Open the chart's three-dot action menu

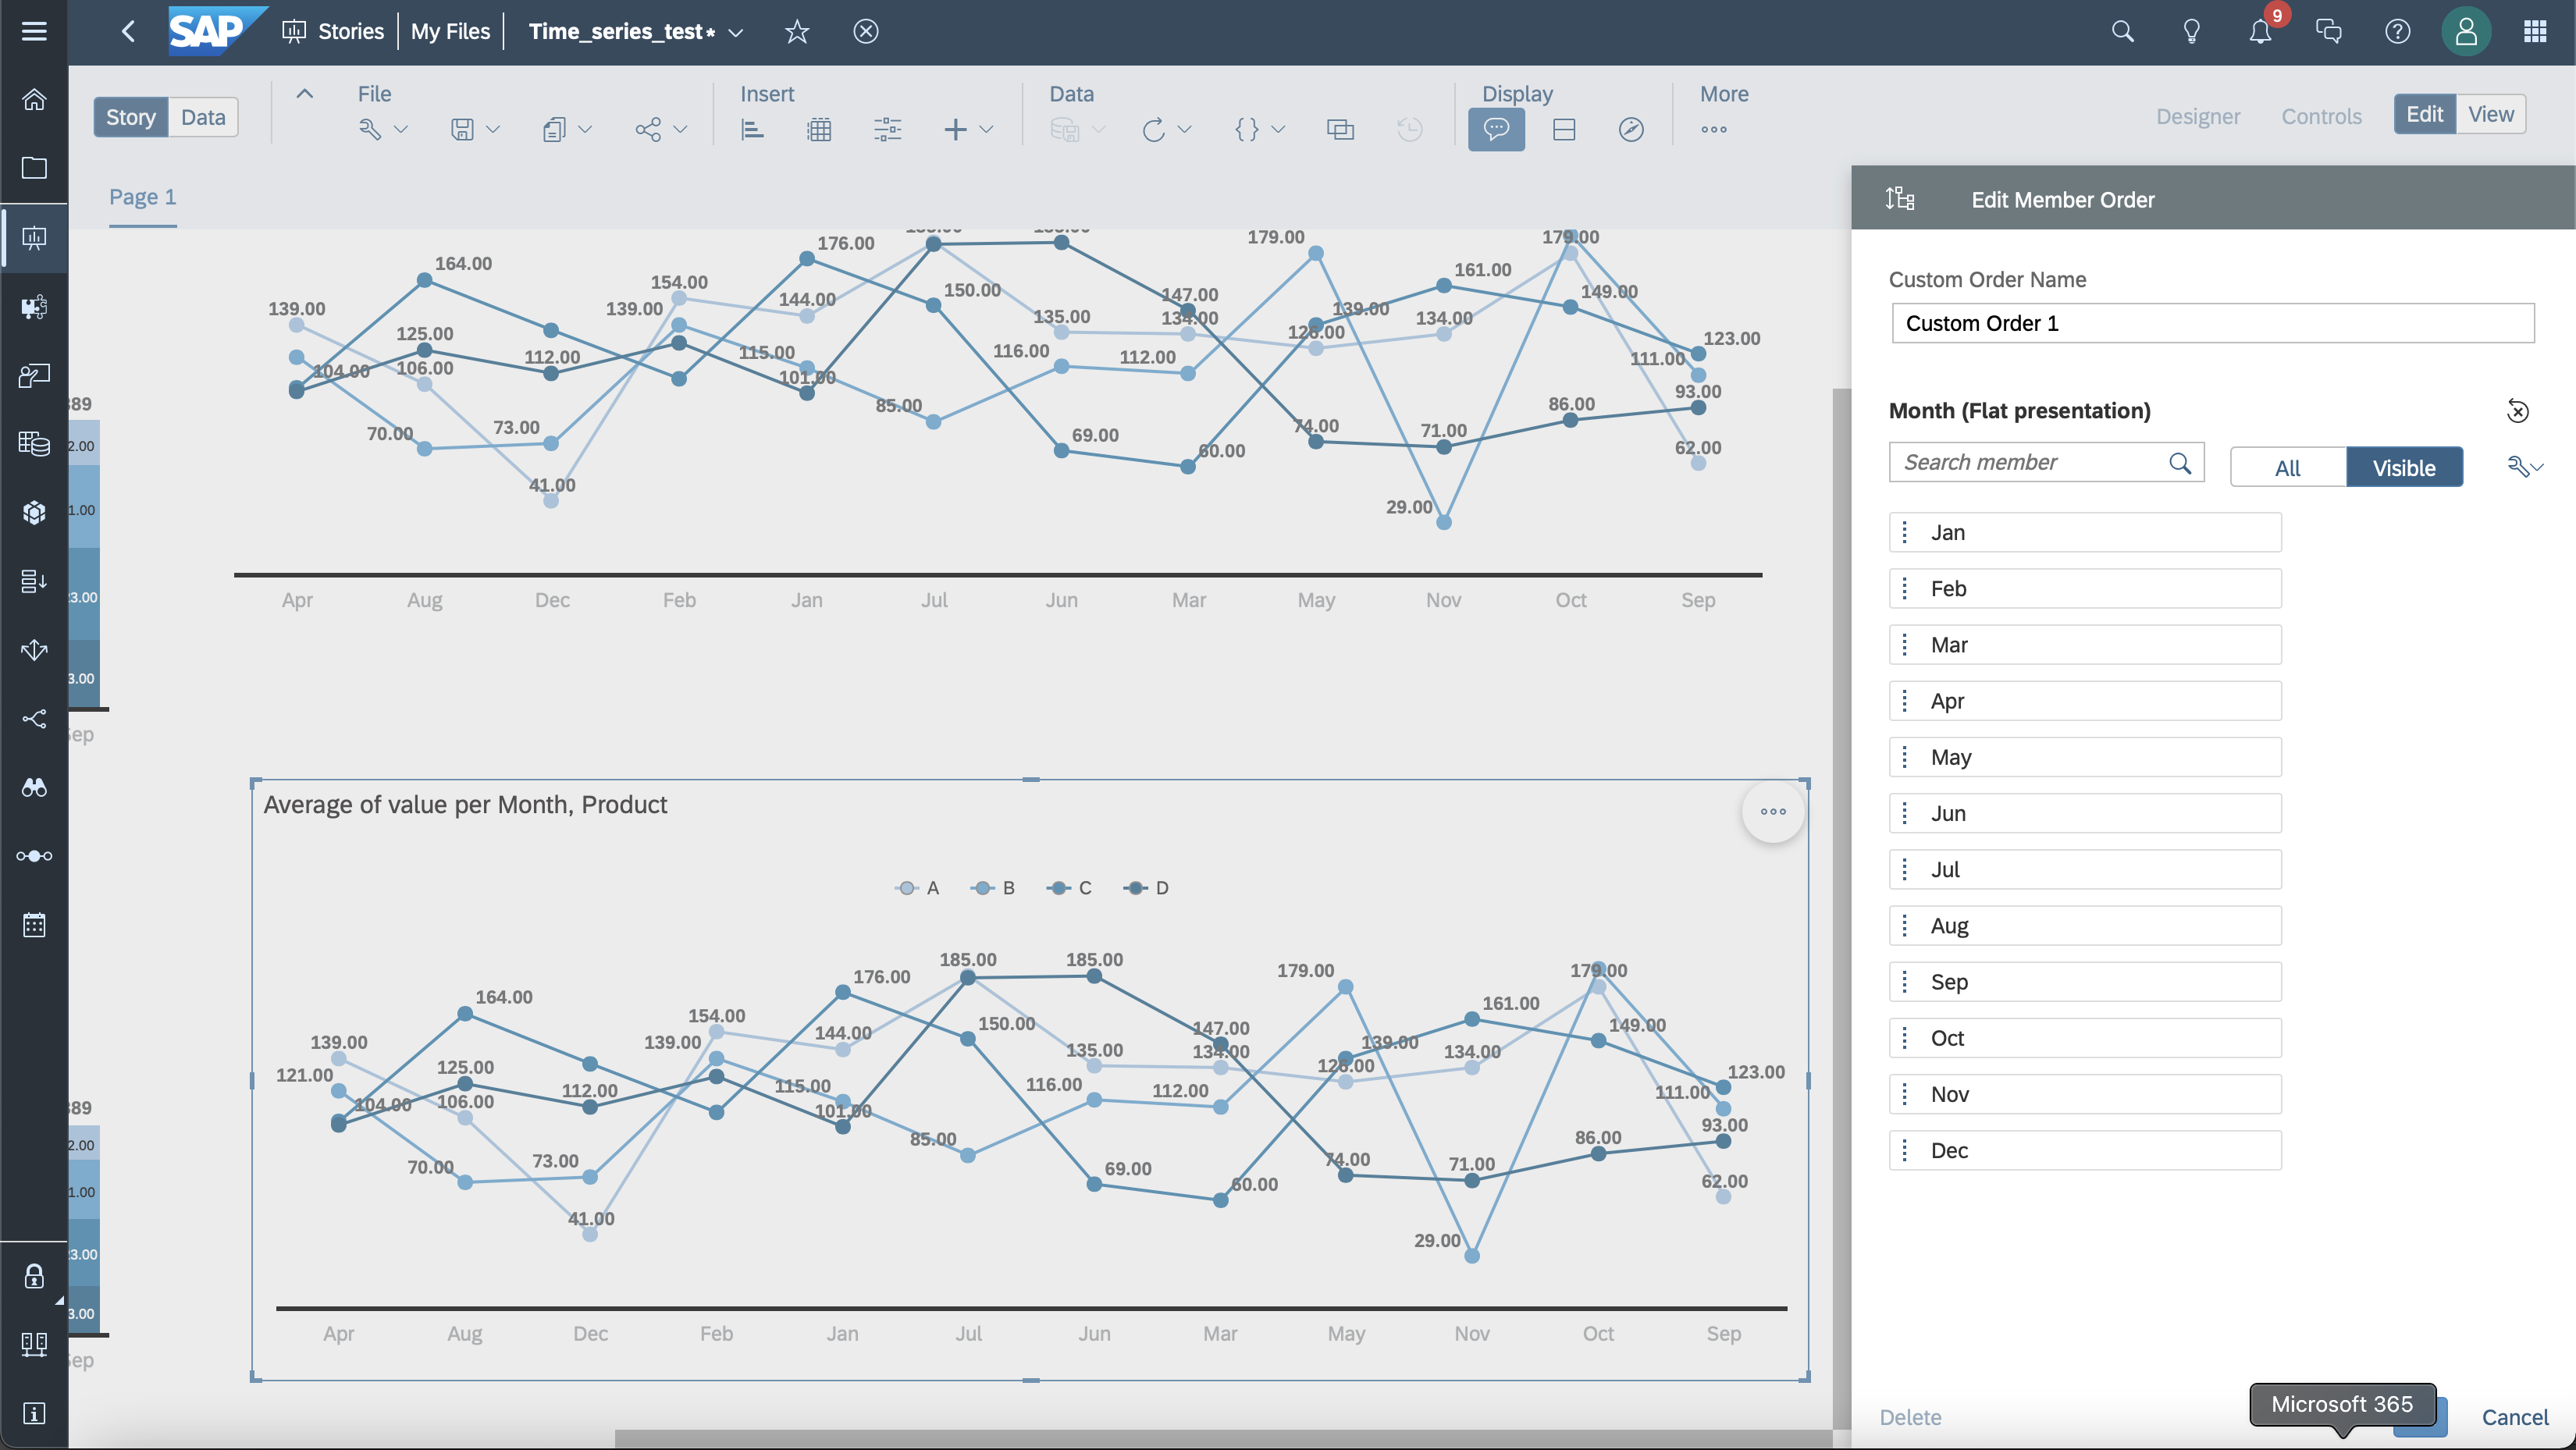tap(1772, 811)
